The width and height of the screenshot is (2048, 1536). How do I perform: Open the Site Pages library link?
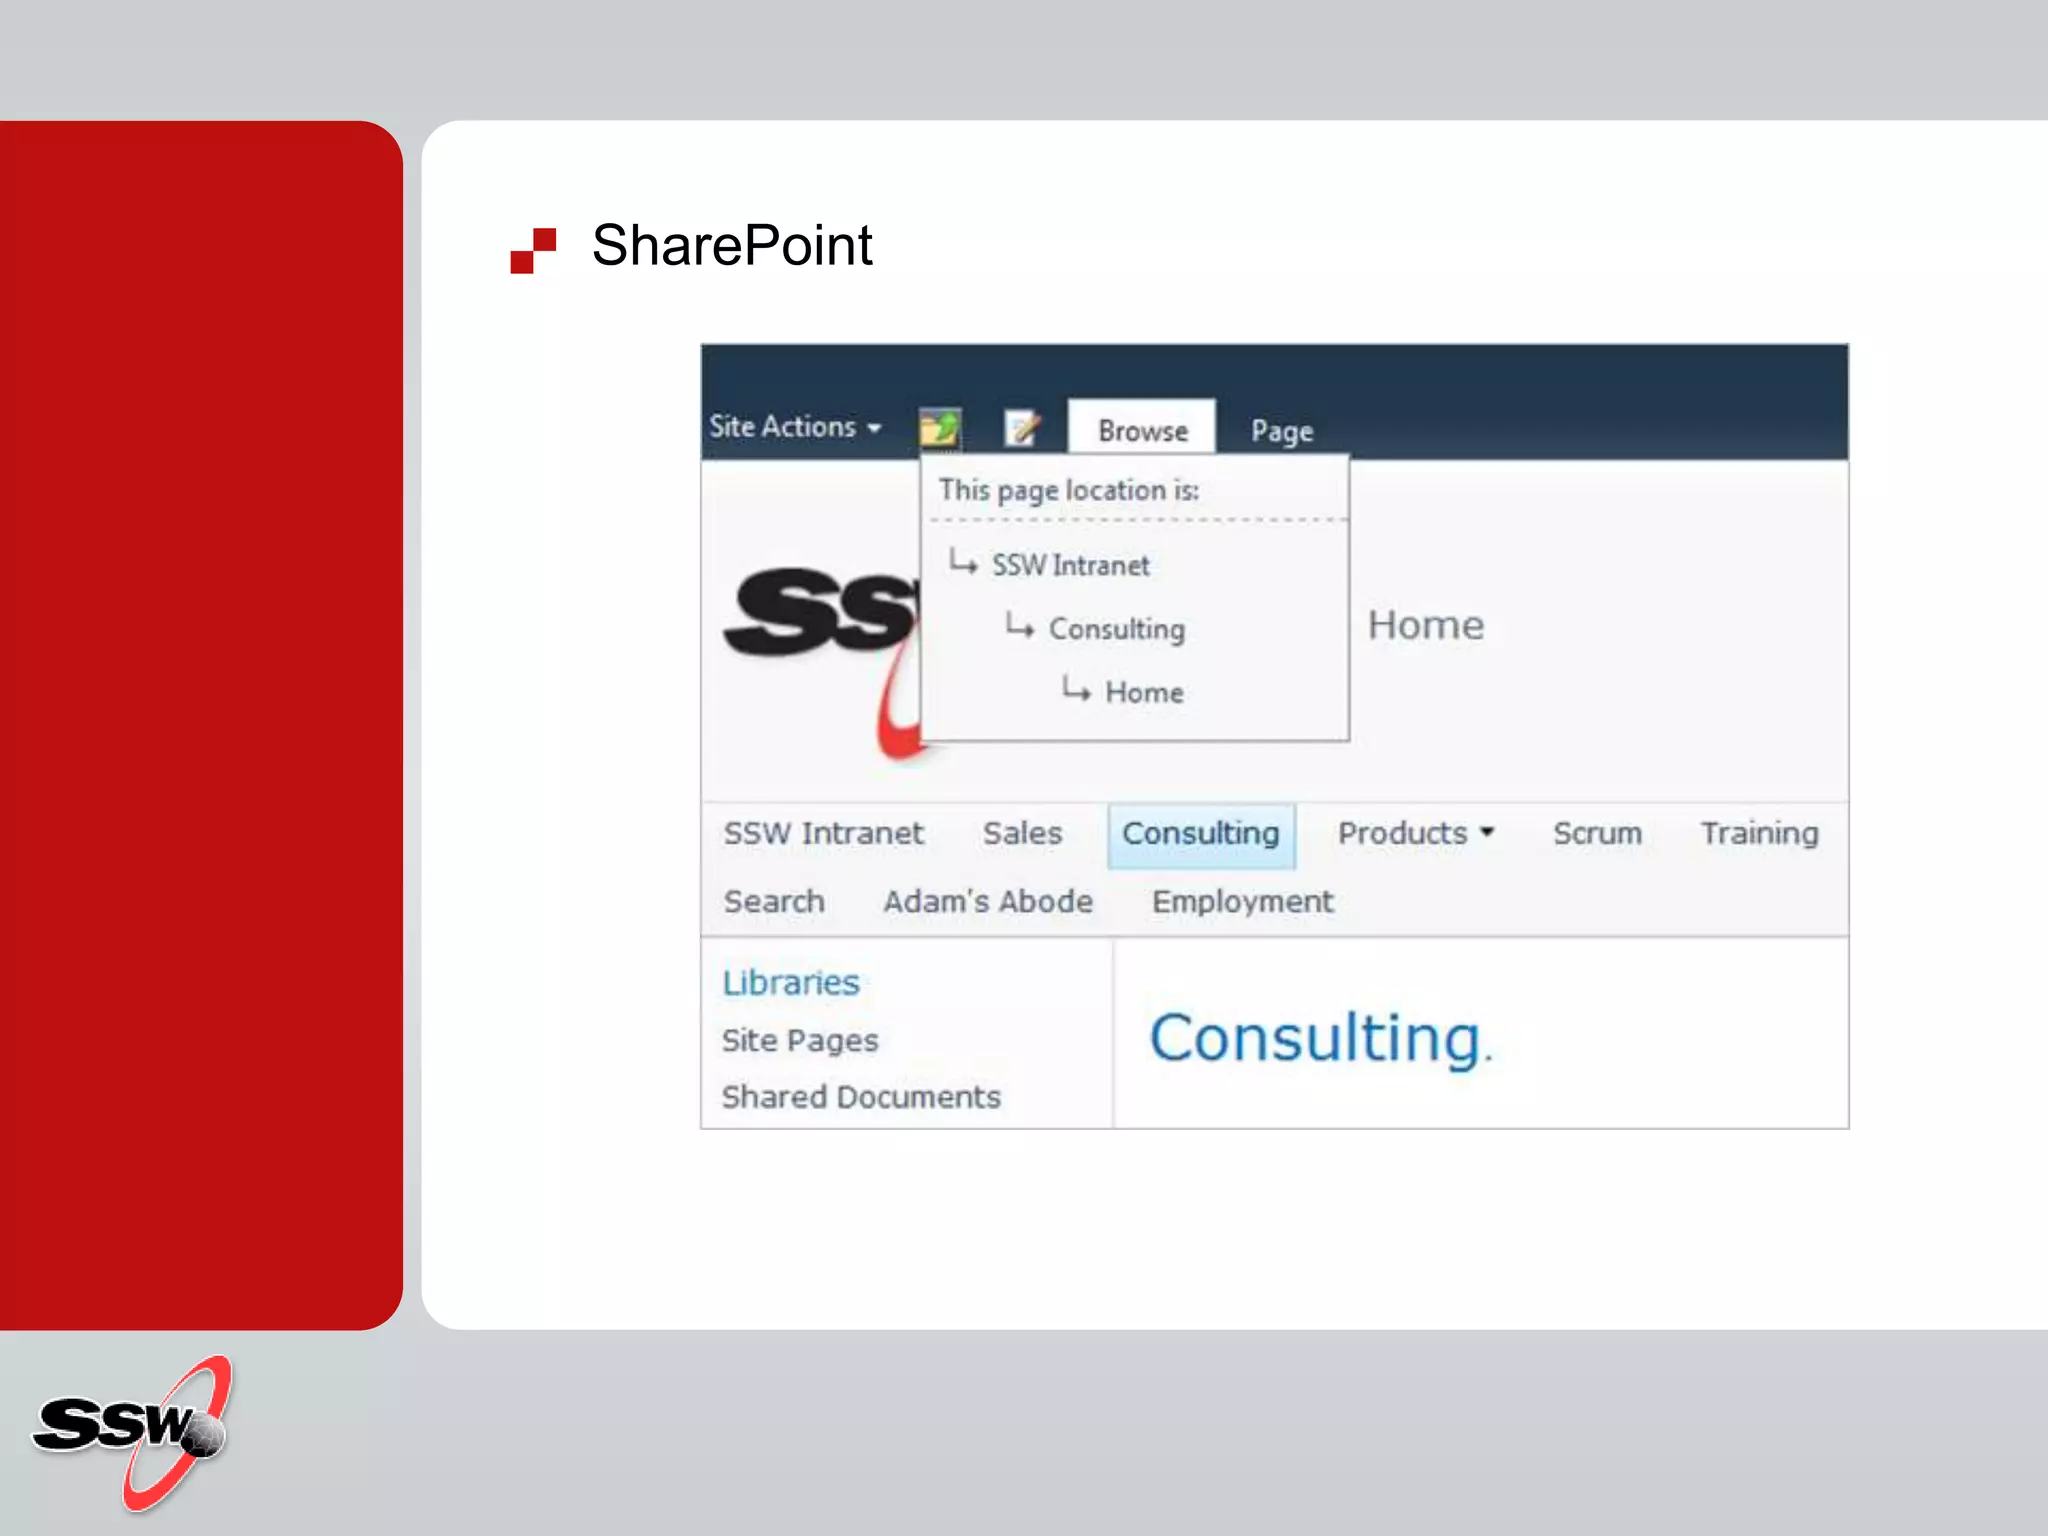click(800, 1041)
